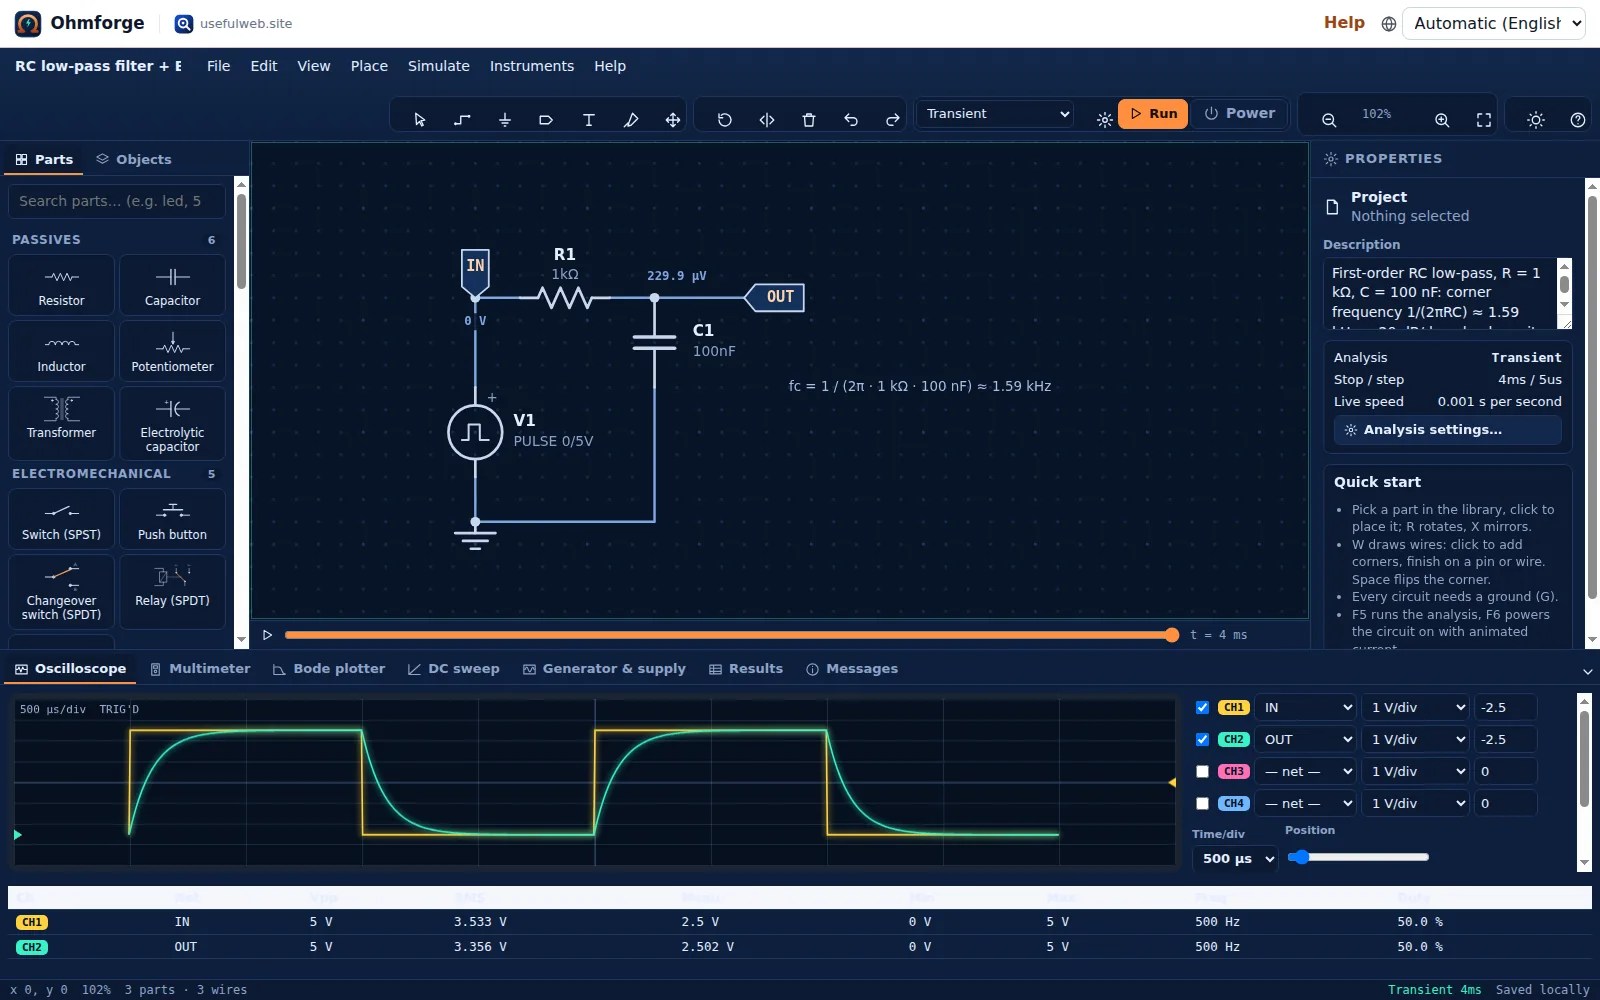Collapse the bottom instruments panel chevron
The height and width of the screenshot is (1000, 1600).
click(1587, 671)
